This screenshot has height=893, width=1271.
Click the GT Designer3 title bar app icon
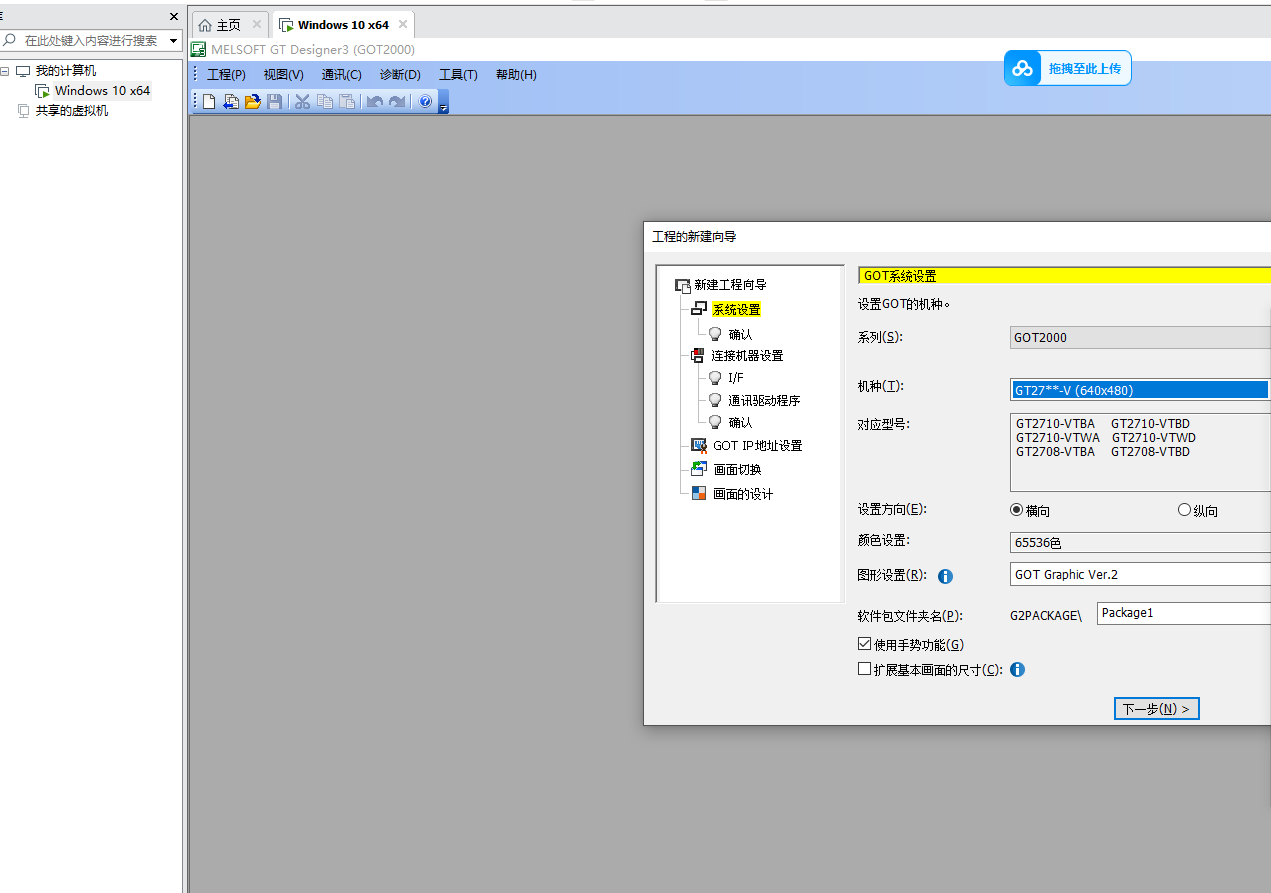tap(199, 49)
